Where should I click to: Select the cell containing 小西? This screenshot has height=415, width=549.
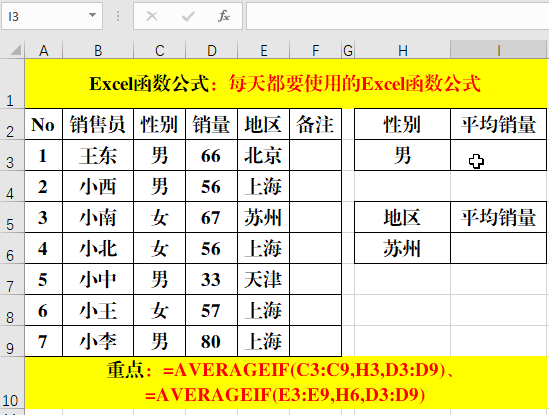[98, 186]
